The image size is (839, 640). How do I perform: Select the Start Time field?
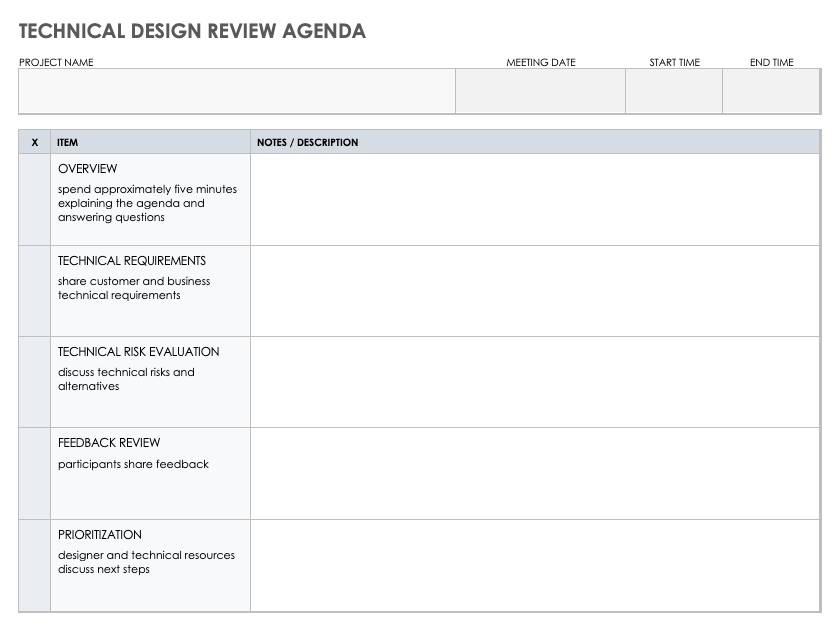click(674, 91)
